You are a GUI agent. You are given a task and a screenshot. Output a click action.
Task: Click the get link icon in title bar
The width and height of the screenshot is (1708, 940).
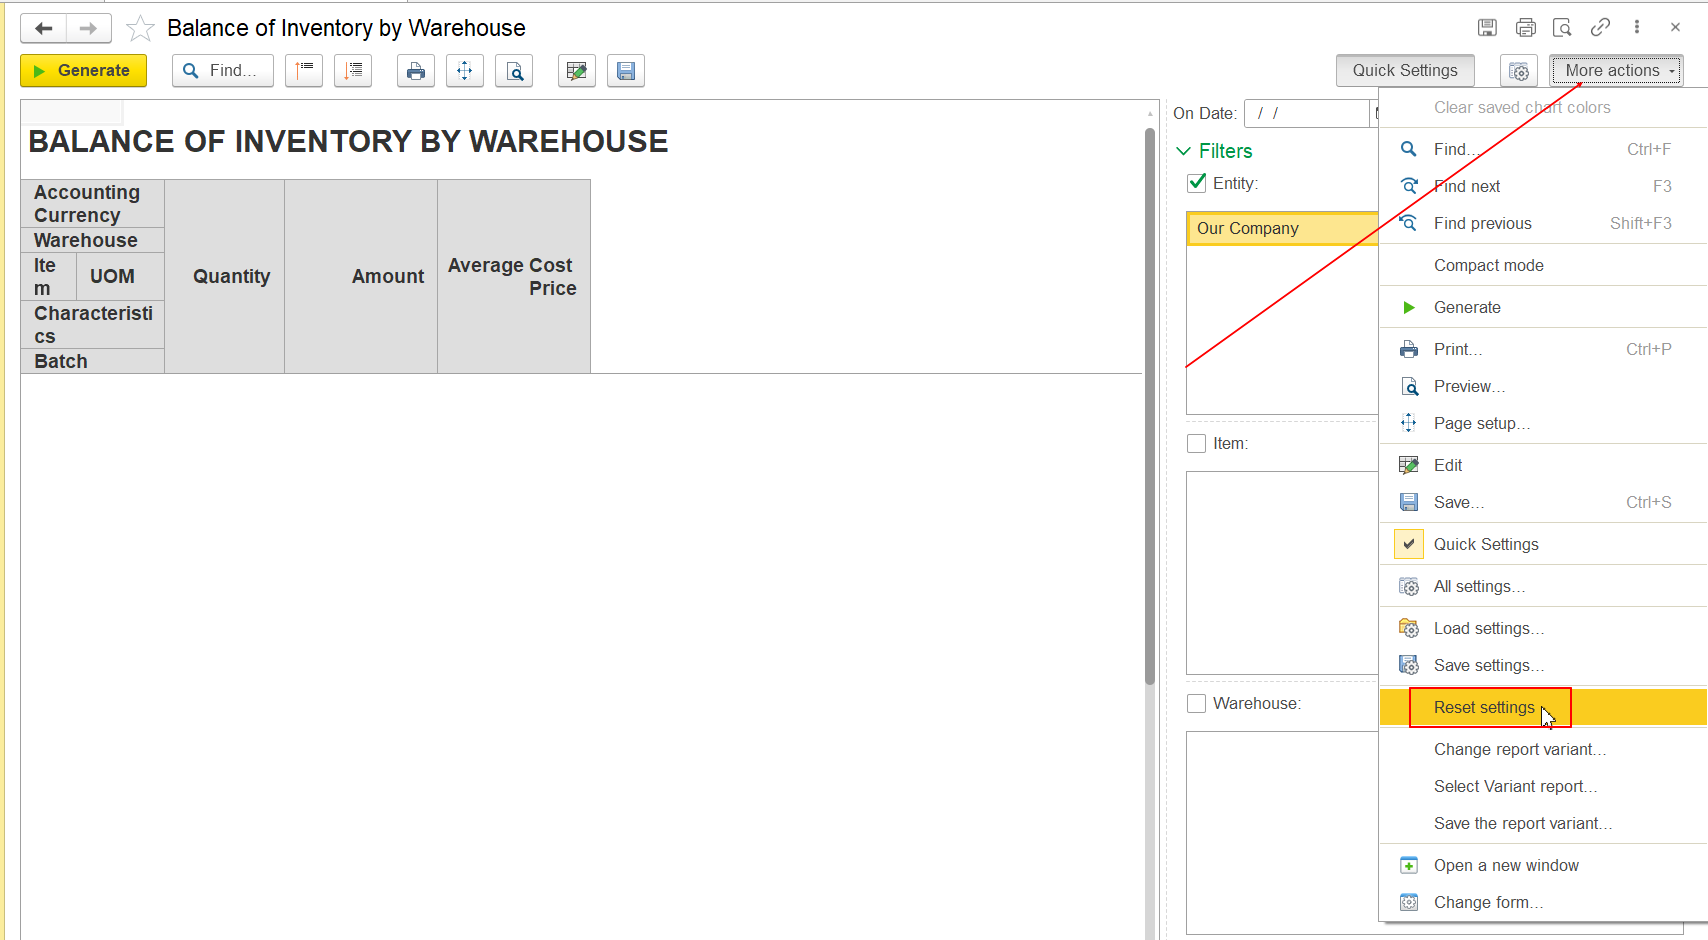point(1600,28)
